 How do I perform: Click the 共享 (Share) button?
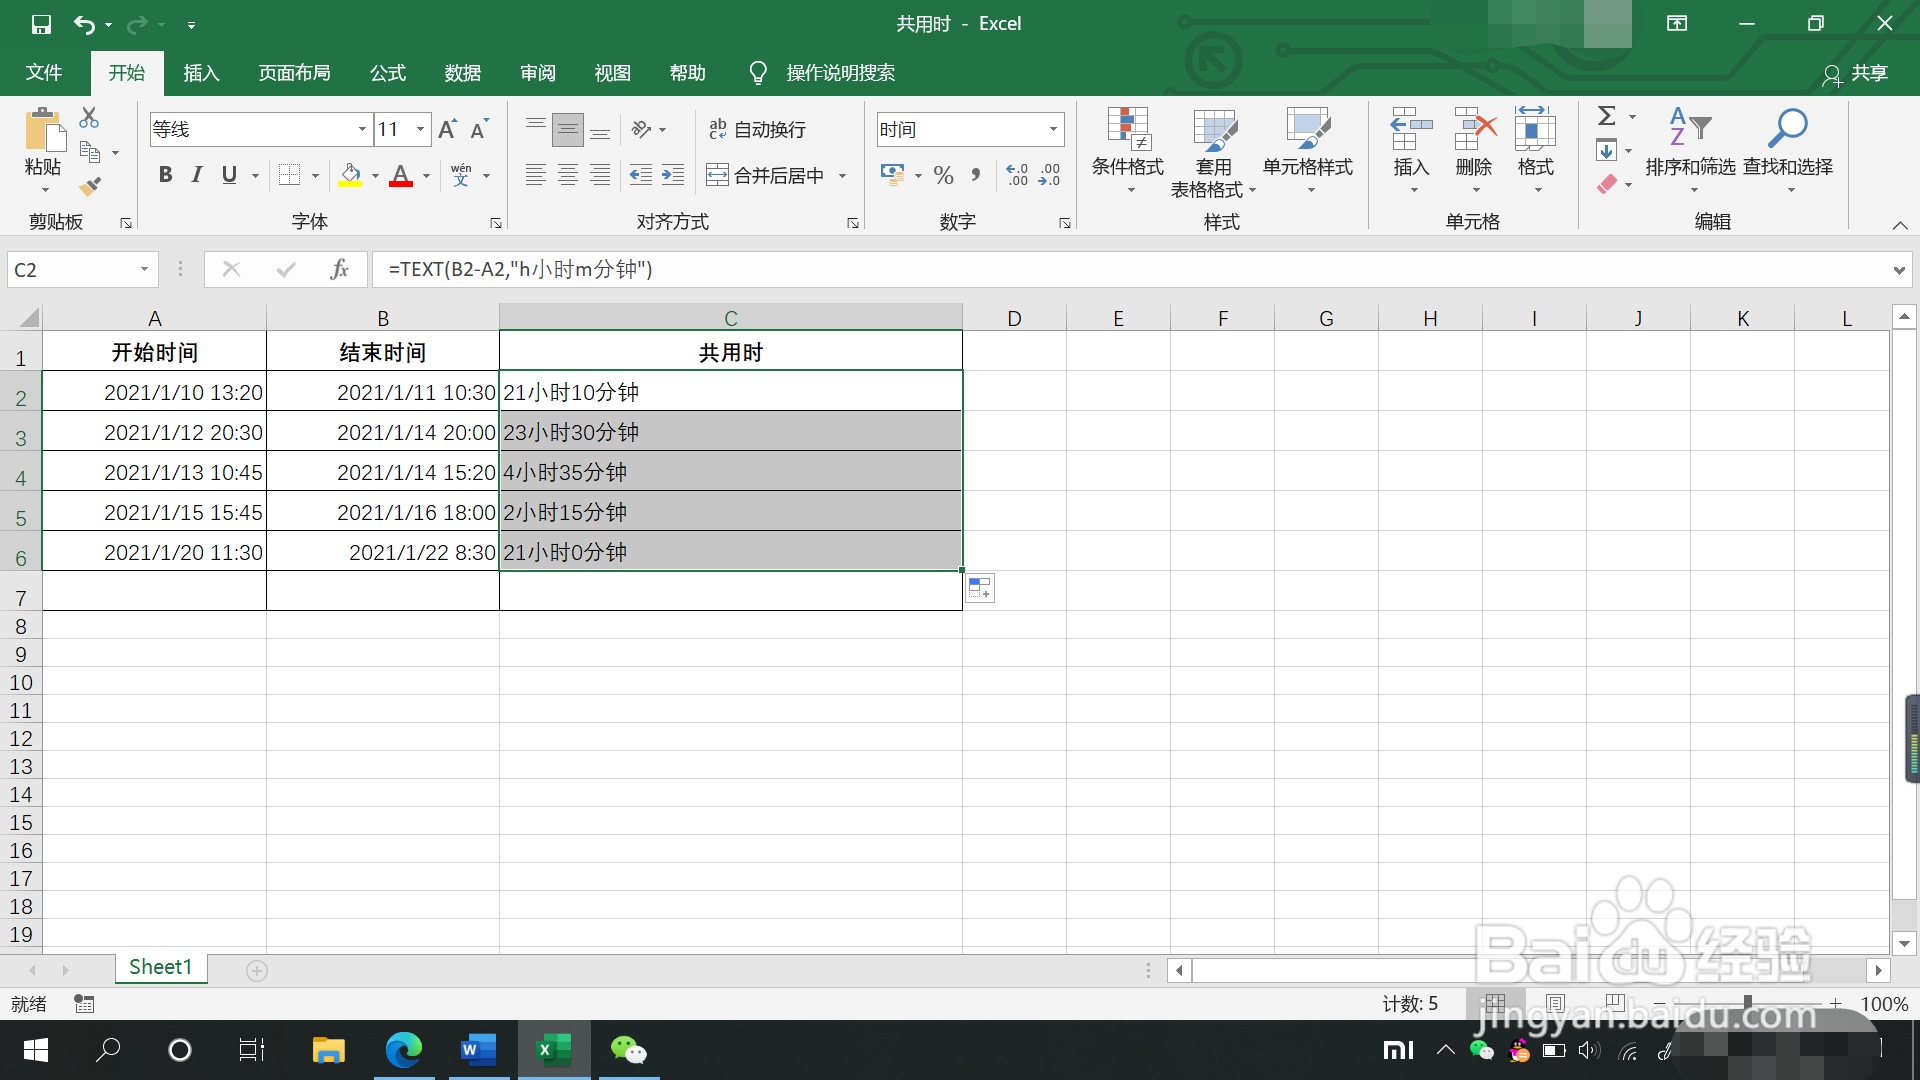[1855, 73]
